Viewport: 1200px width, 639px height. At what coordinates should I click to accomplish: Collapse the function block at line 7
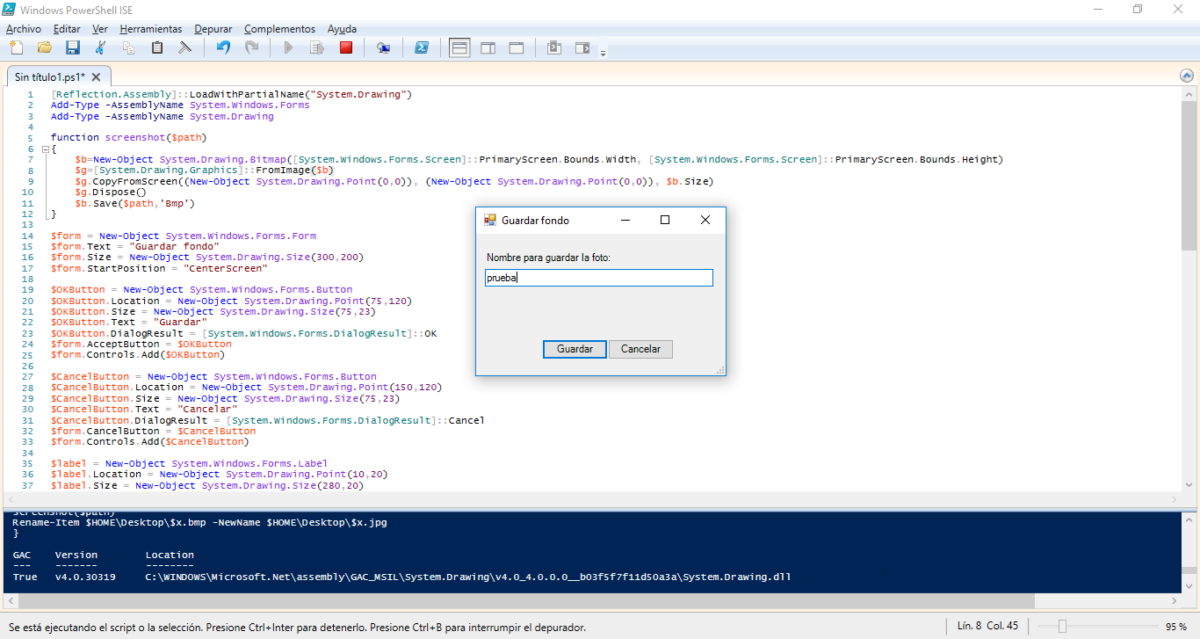[x=43, y=148]
